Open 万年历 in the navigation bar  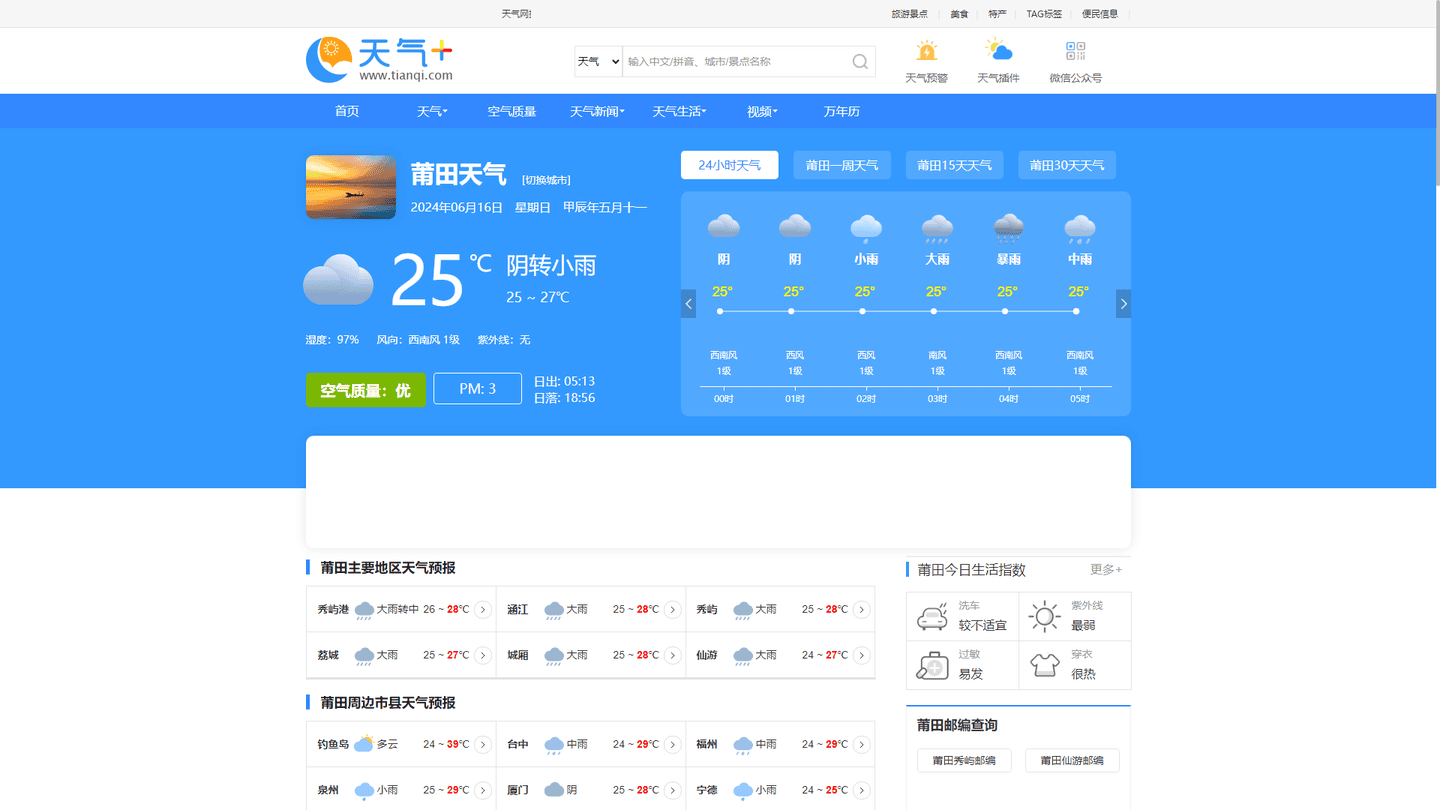coord(842,111)
